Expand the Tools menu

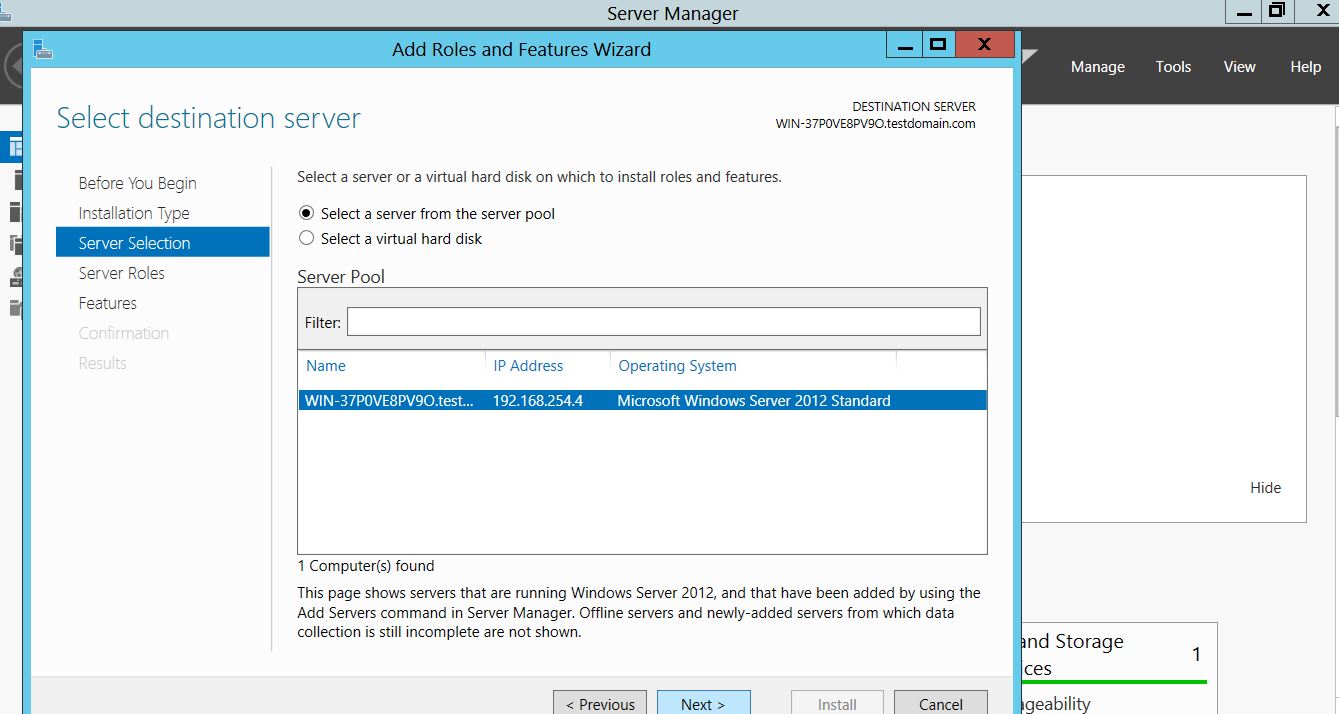click(x=1173, y=67)
